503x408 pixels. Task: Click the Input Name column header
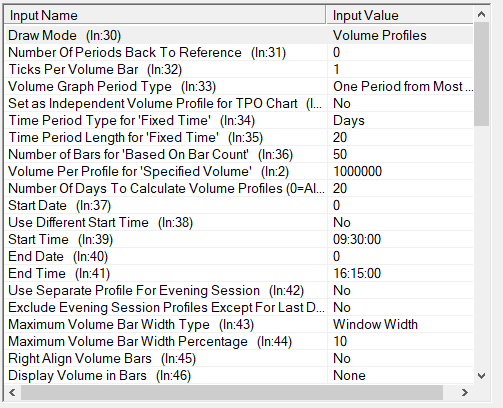pyautogui.click(x=165, y=15)
